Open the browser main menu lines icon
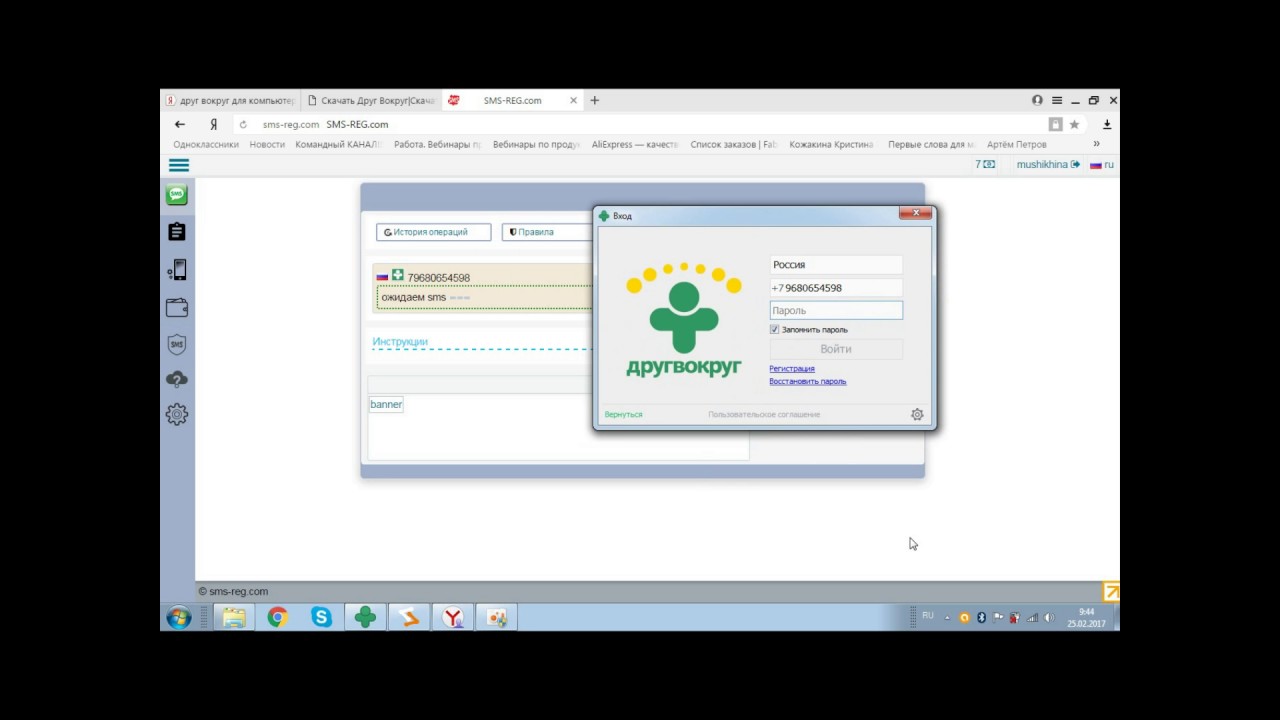This screenshot has width=1280, height=720. pyautogui.click(x=1057, y=100)
